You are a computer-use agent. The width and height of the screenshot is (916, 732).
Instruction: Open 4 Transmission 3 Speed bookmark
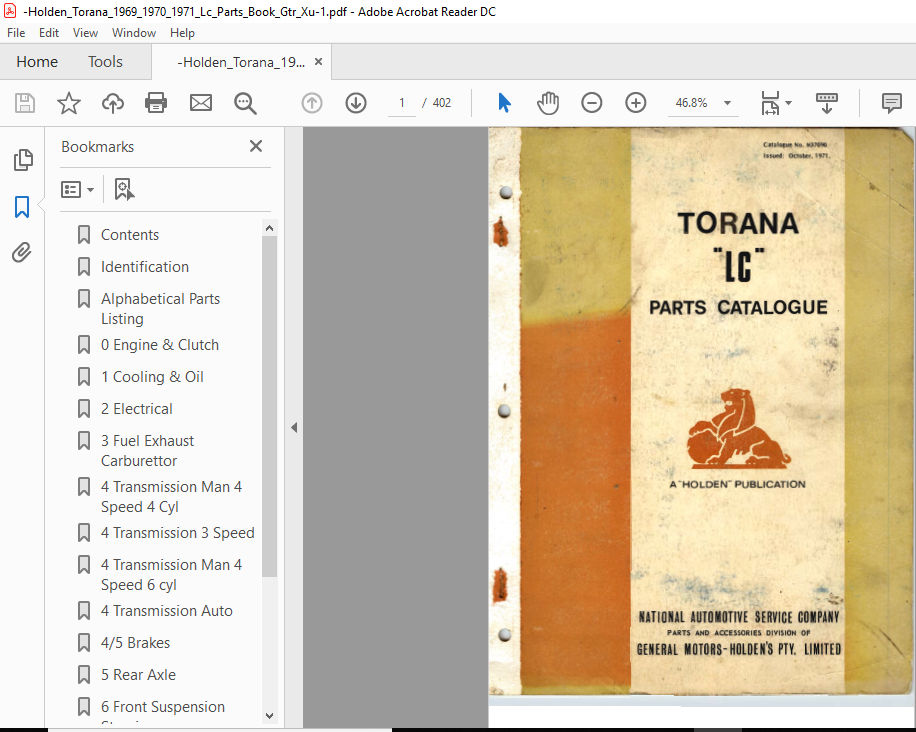point(178,533)
